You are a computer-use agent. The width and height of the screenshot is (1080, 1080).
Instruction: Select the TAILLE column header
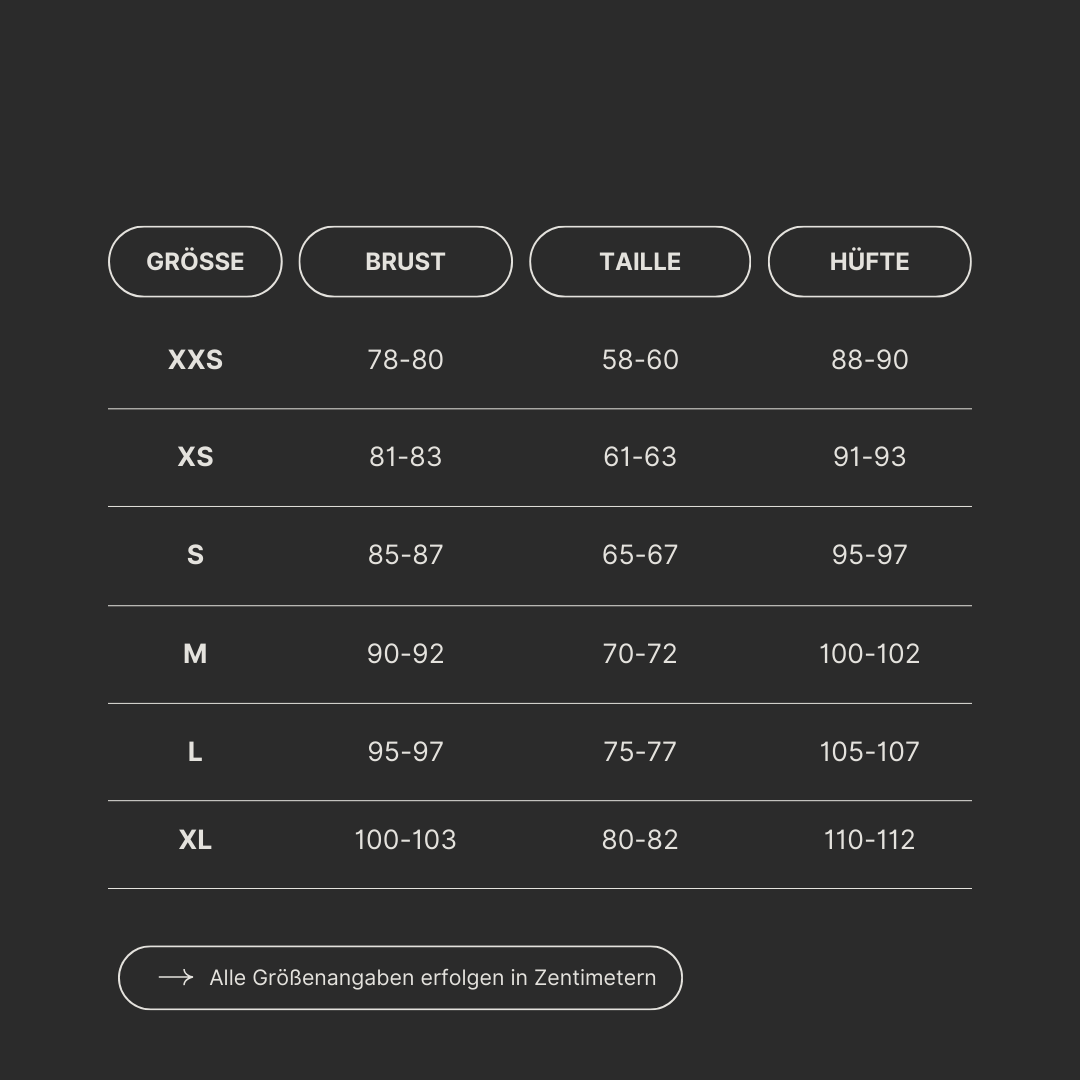[640, 261]
